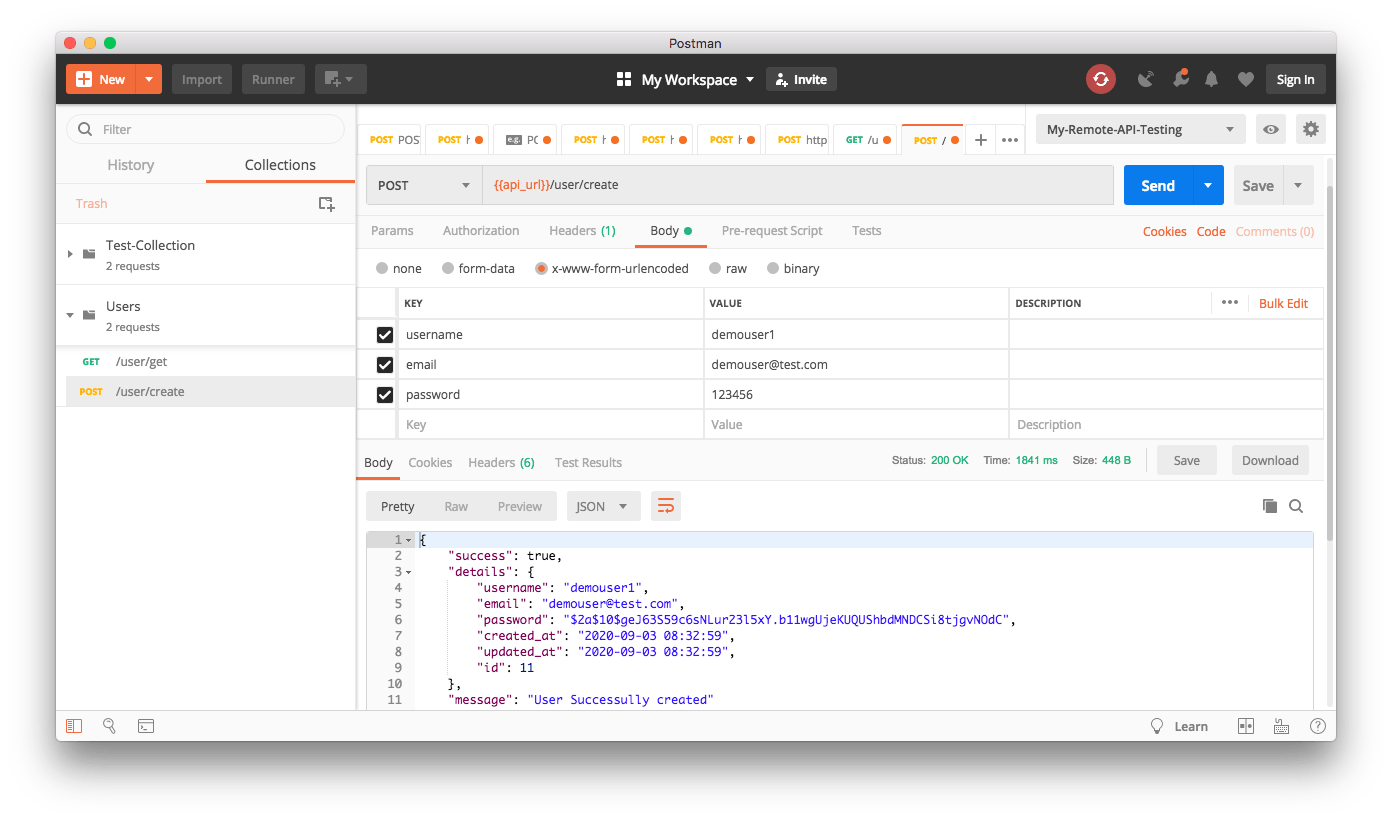Viewport: 1392px width, 821px height.
Task: Switch to the Pre-request Script tab
Action: point(771,231)
